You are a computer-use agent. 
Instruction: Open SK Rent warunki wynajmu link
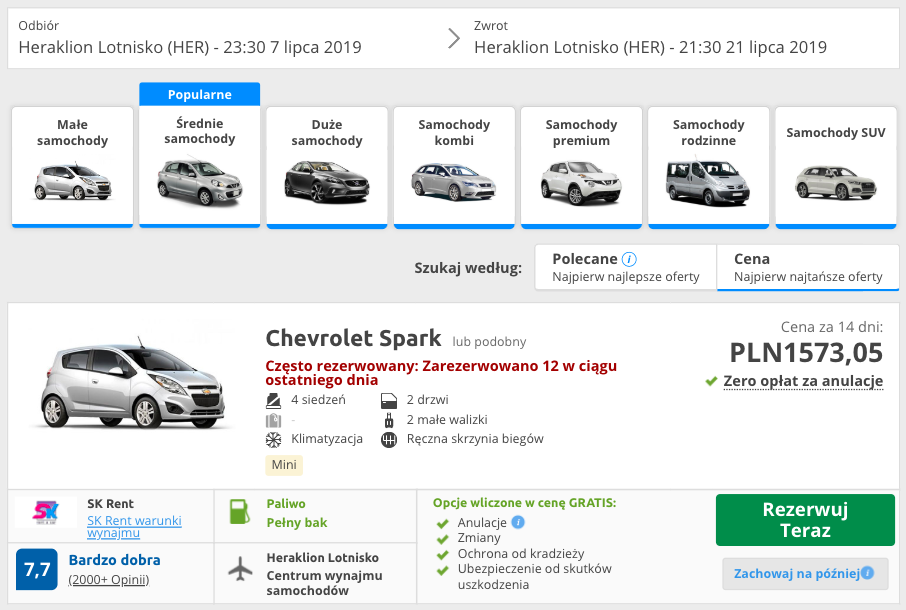(x=134, y=526)
